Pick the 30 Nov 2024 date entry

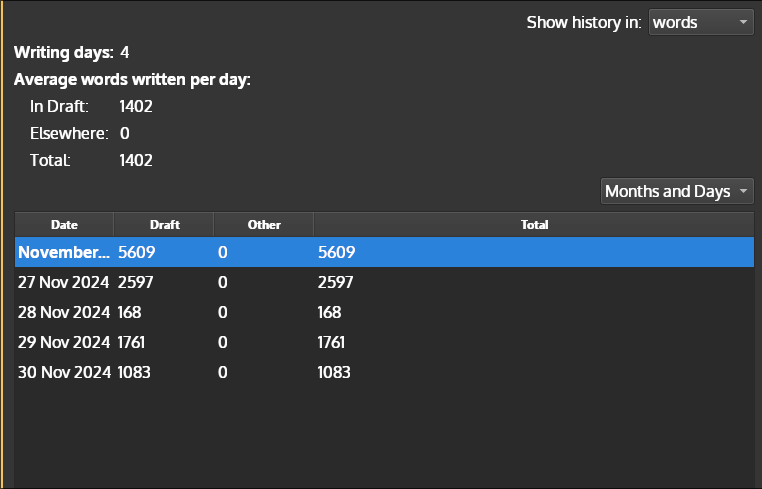click(x=64, y=372)
